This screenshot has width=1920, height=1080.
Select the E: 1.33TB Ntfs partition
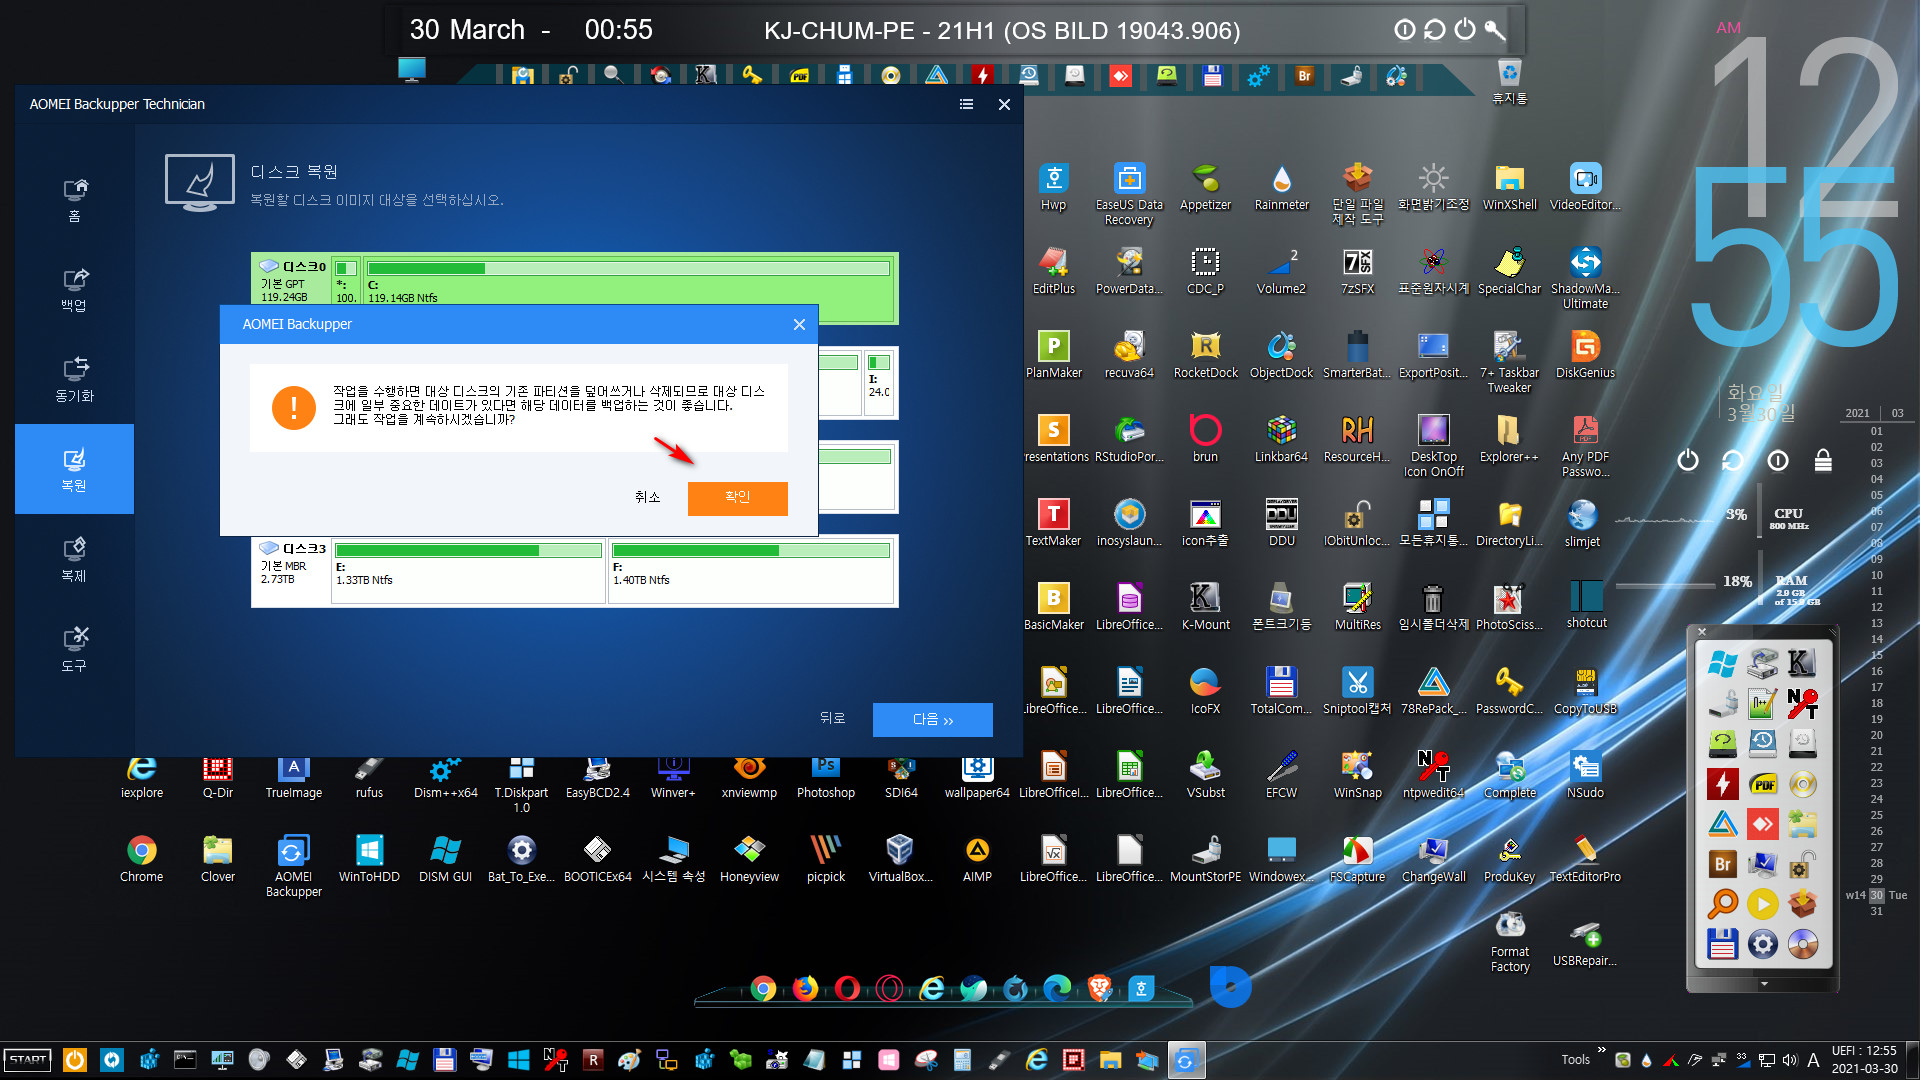tap(468, 571)
